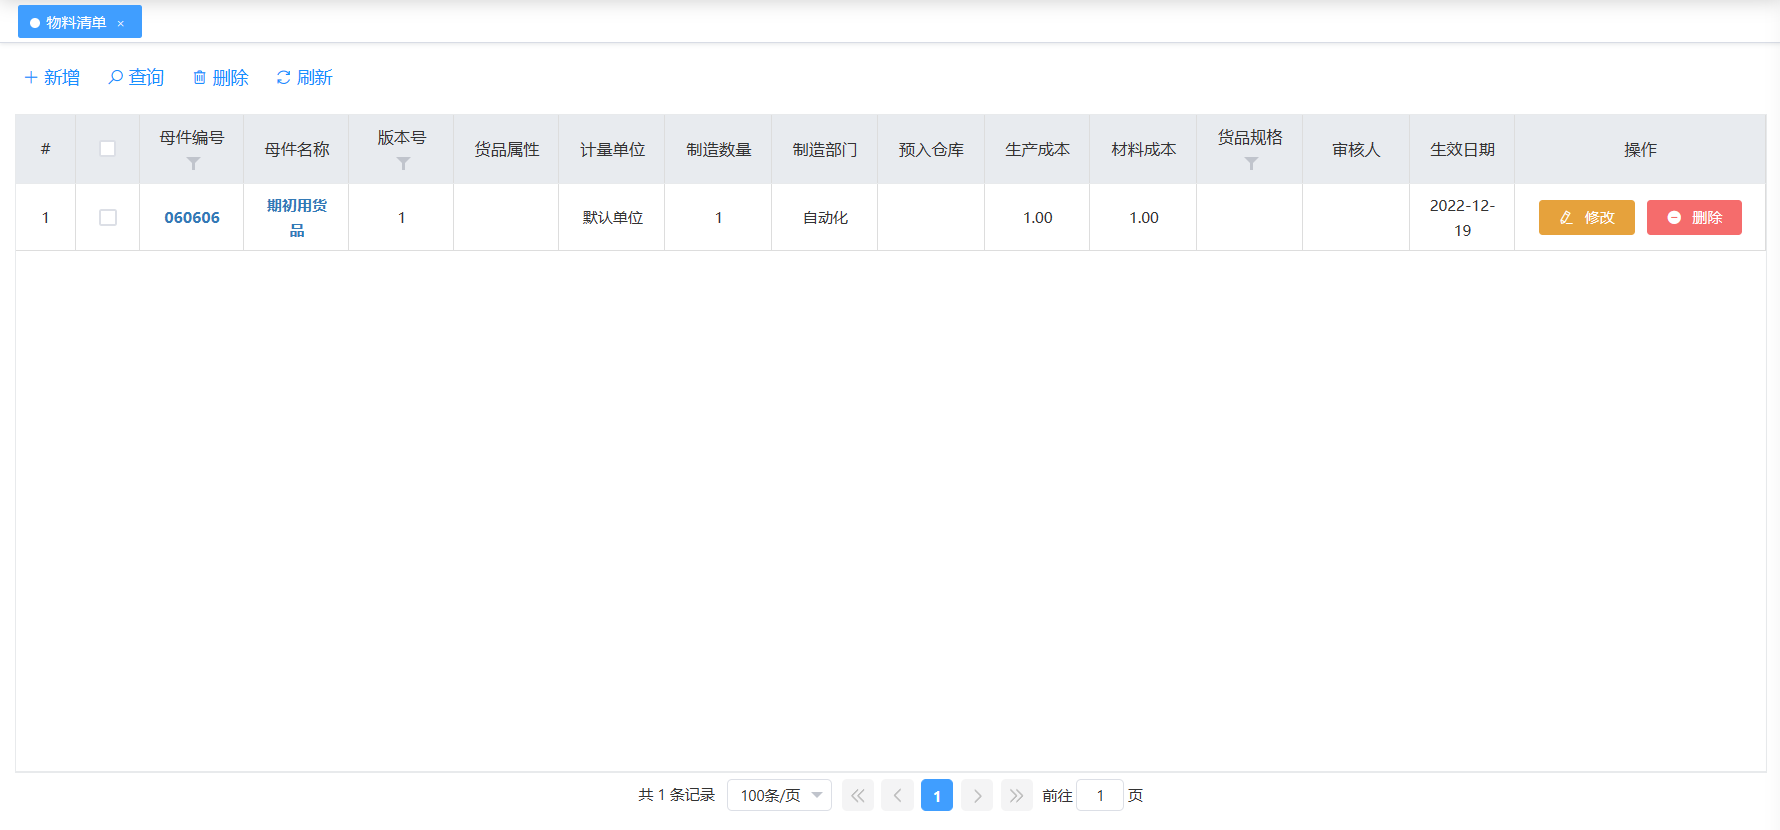Click filter icon under 货品规格 column

(1251, 164)
